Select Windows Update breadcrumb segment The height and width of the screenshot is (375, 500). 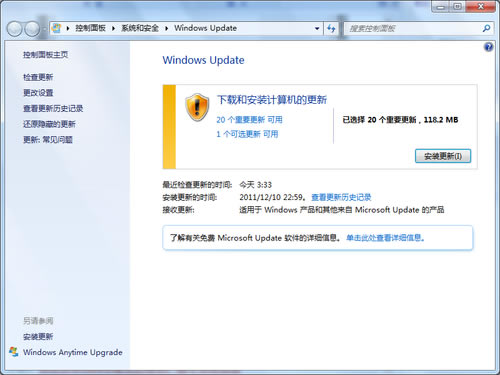click(x=205, y=28)
